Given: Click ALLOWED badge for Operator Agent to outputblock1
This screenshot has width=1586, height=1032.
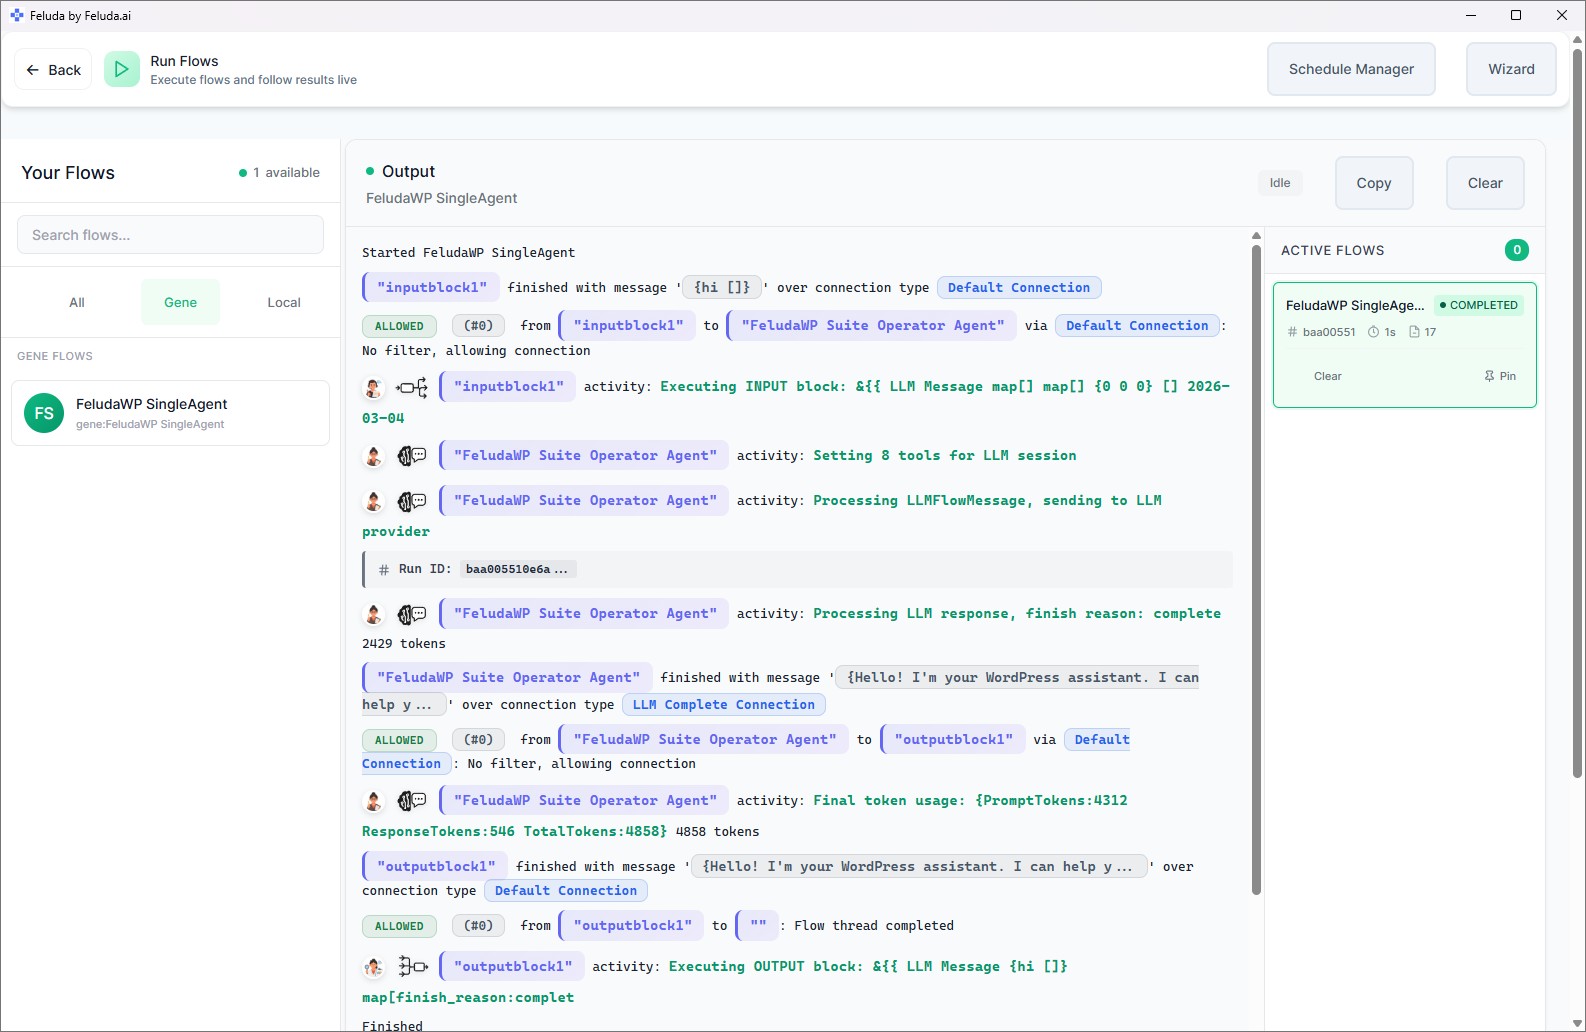Looking at the screenshot, I should coord(399,740).
